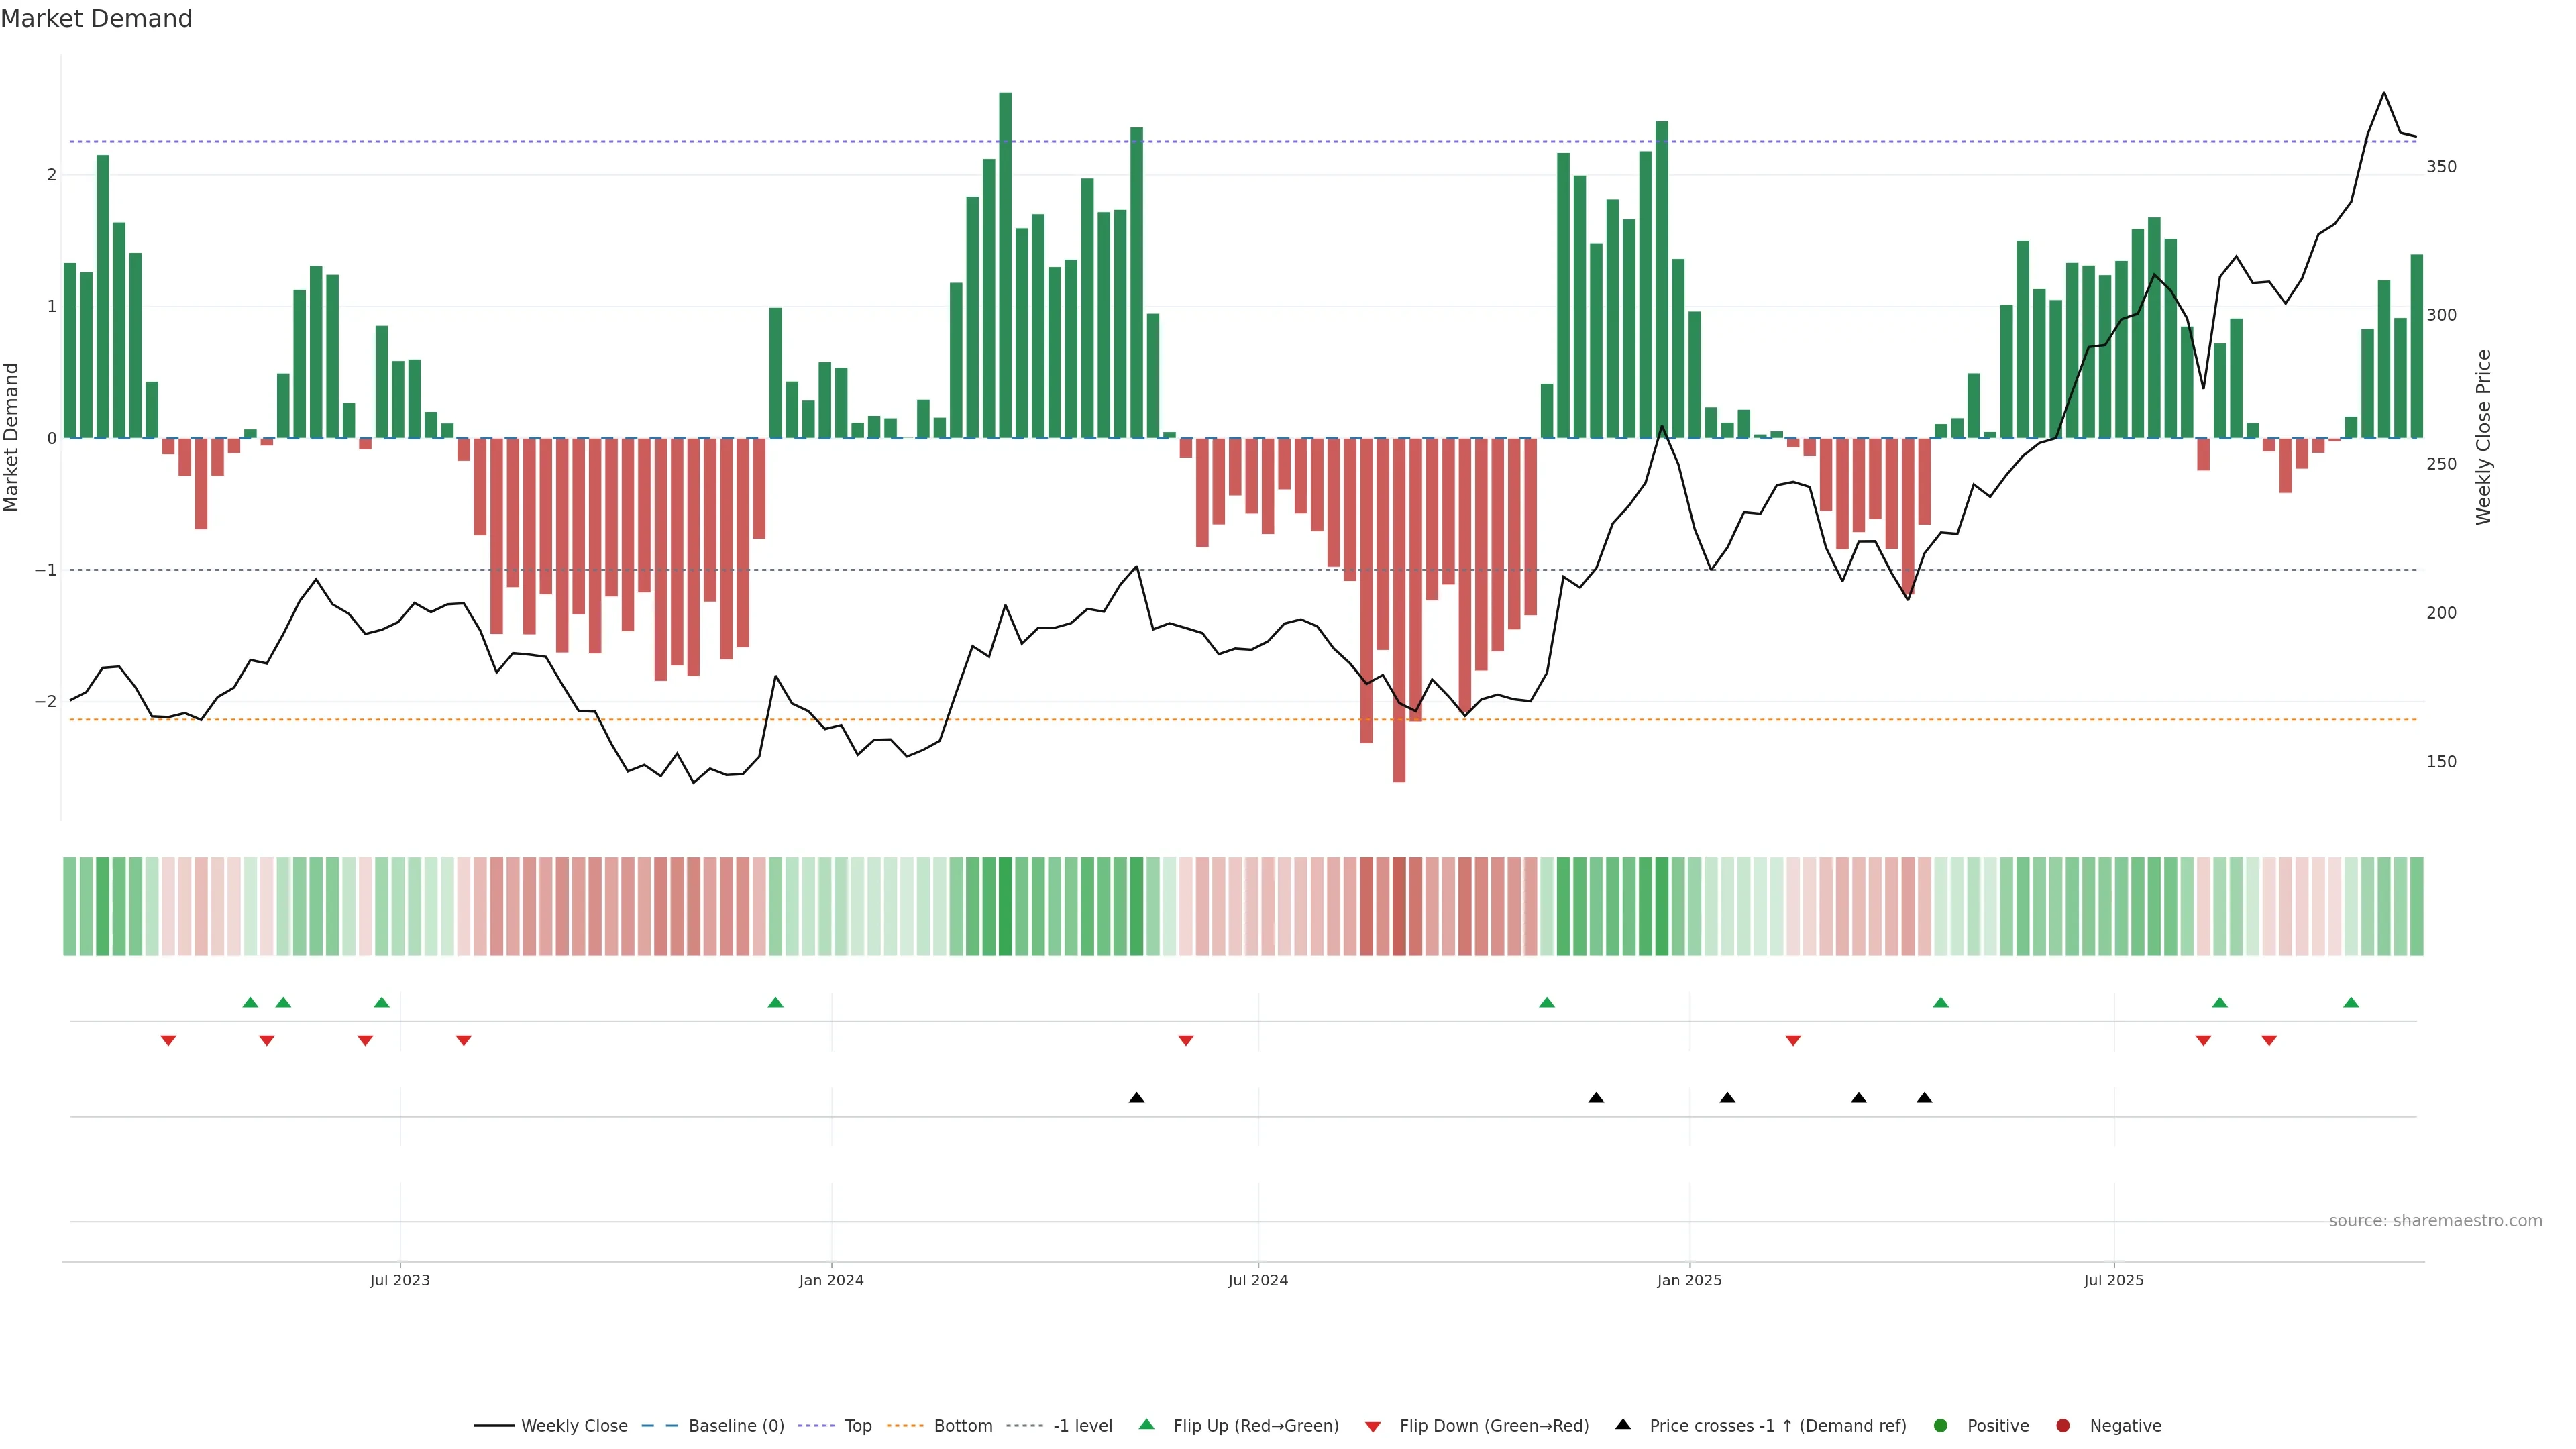Click the black Price crosses -1 triangle legend icon
Screen dimensions: 2576x1449
point(1623,1425)
